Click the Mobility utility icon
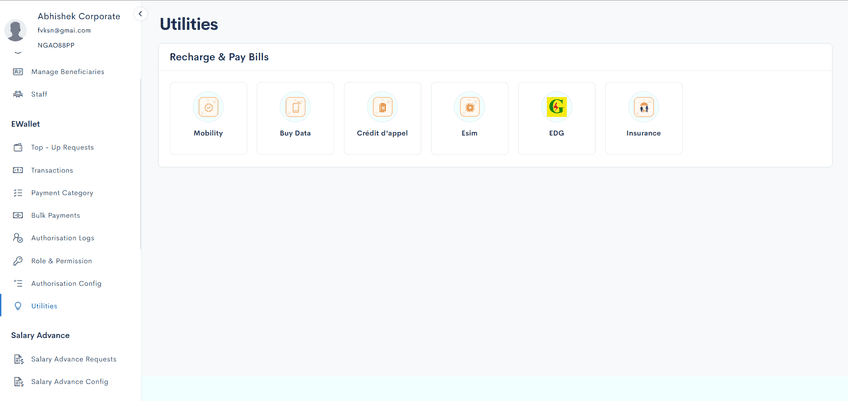This screenshot has width=848, height=401. [x=208, y=107]
